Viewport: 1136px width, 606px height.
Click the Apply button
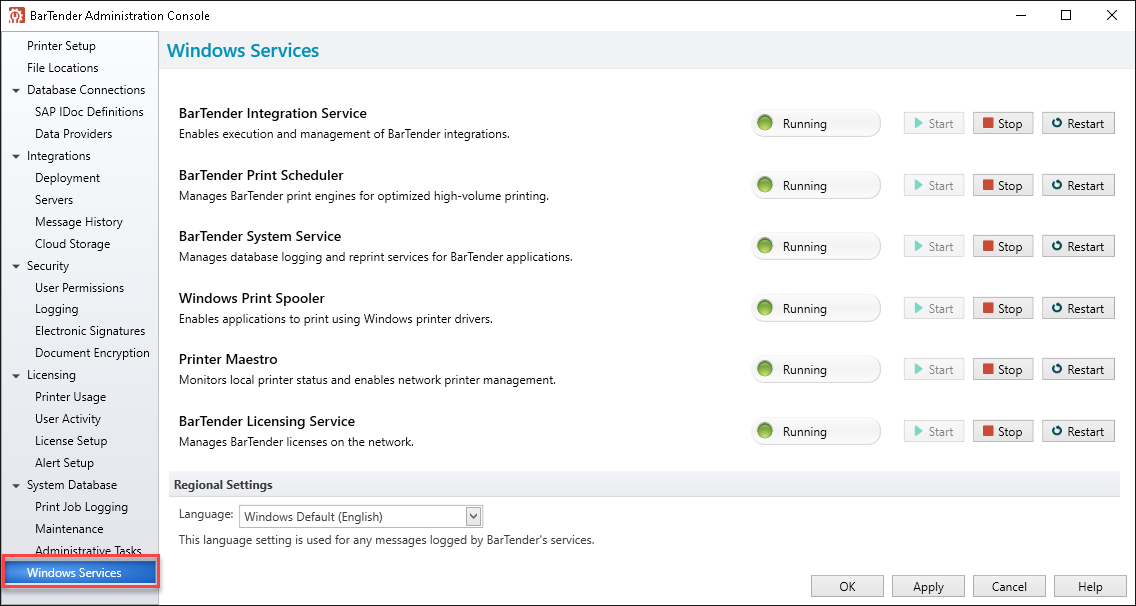[928, 586]
